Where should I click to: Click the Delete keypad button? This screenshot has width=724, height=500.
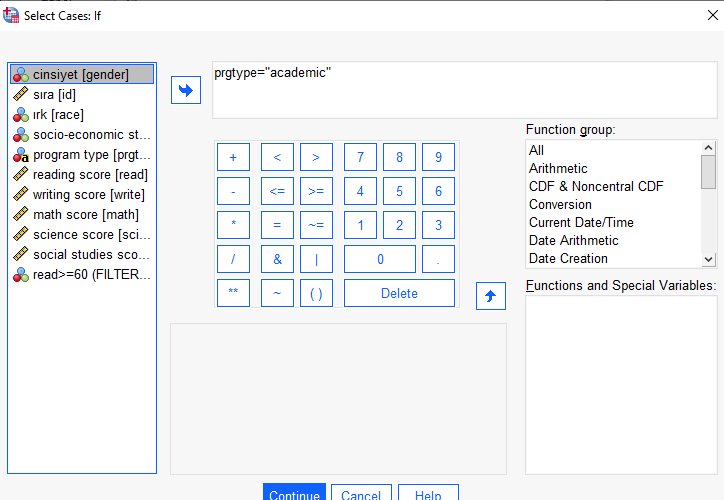pos(399,293)
